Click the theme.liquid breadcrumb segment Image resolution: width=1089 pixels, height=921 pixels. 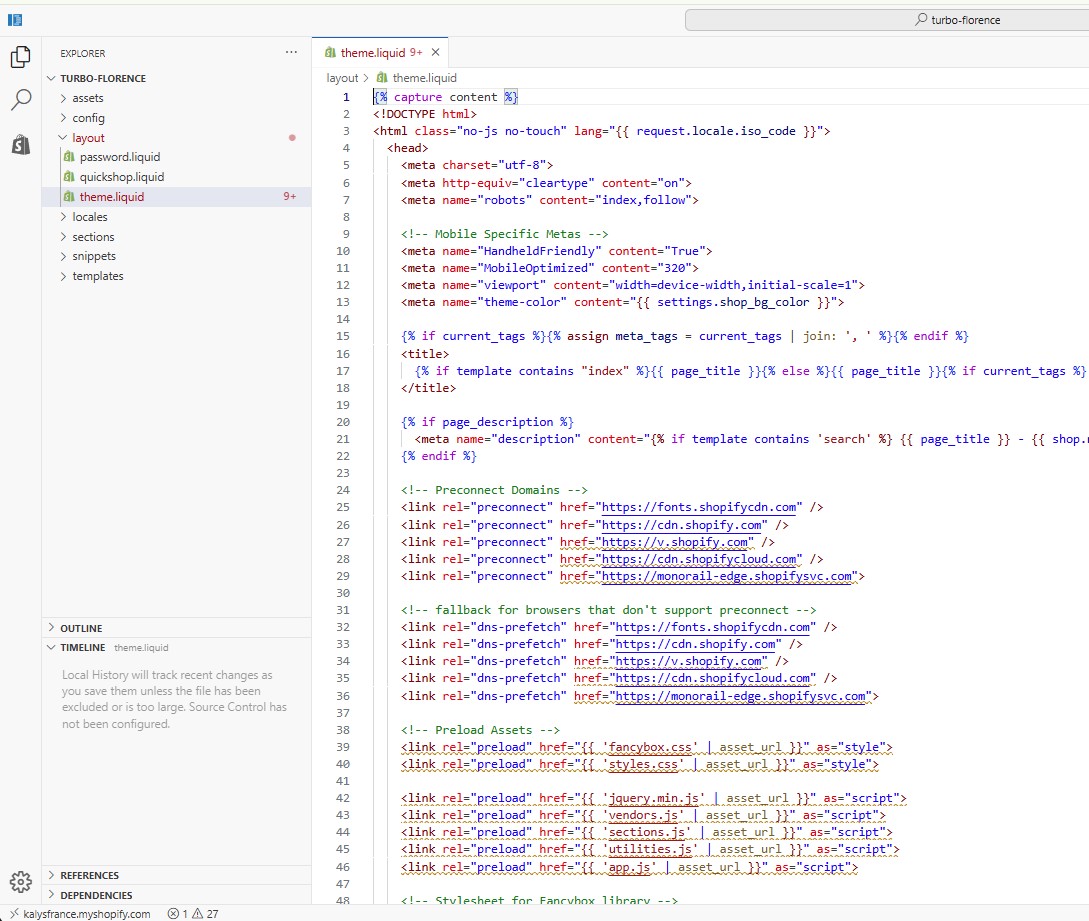(x=417, y=78)
